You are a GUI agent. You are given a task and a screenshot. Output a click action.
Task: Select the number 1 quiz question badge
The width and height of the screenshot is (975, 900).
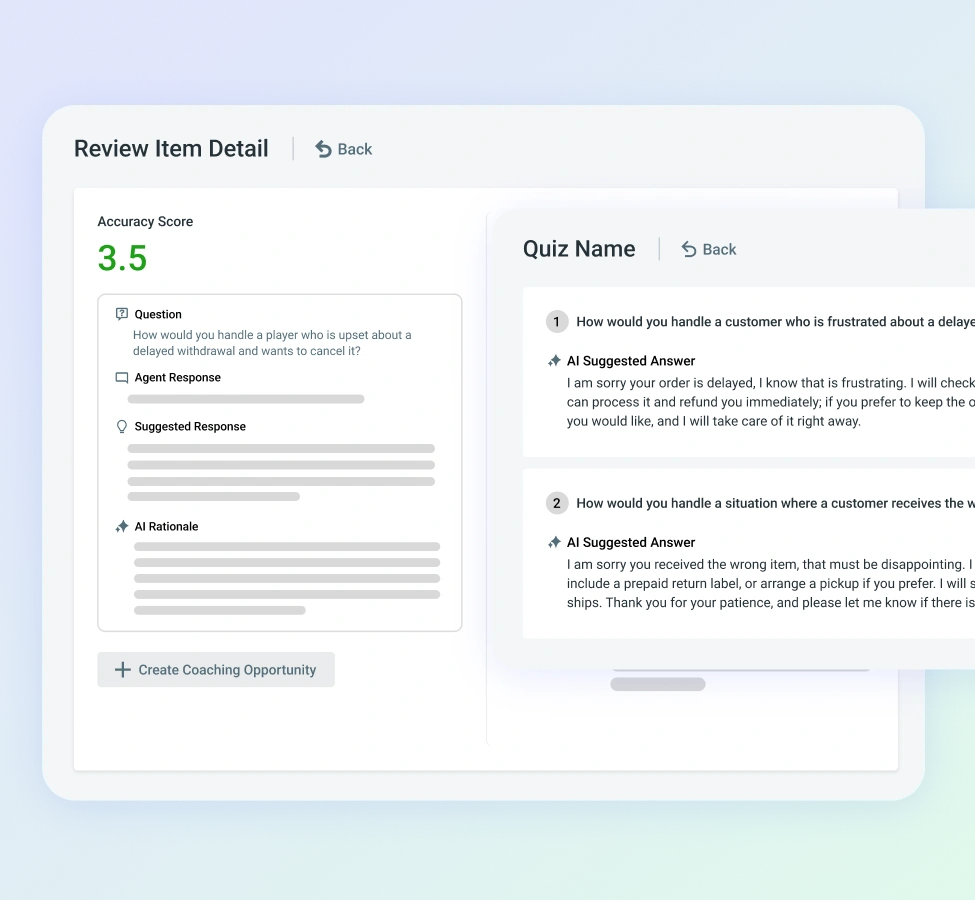tap(557, 322)
